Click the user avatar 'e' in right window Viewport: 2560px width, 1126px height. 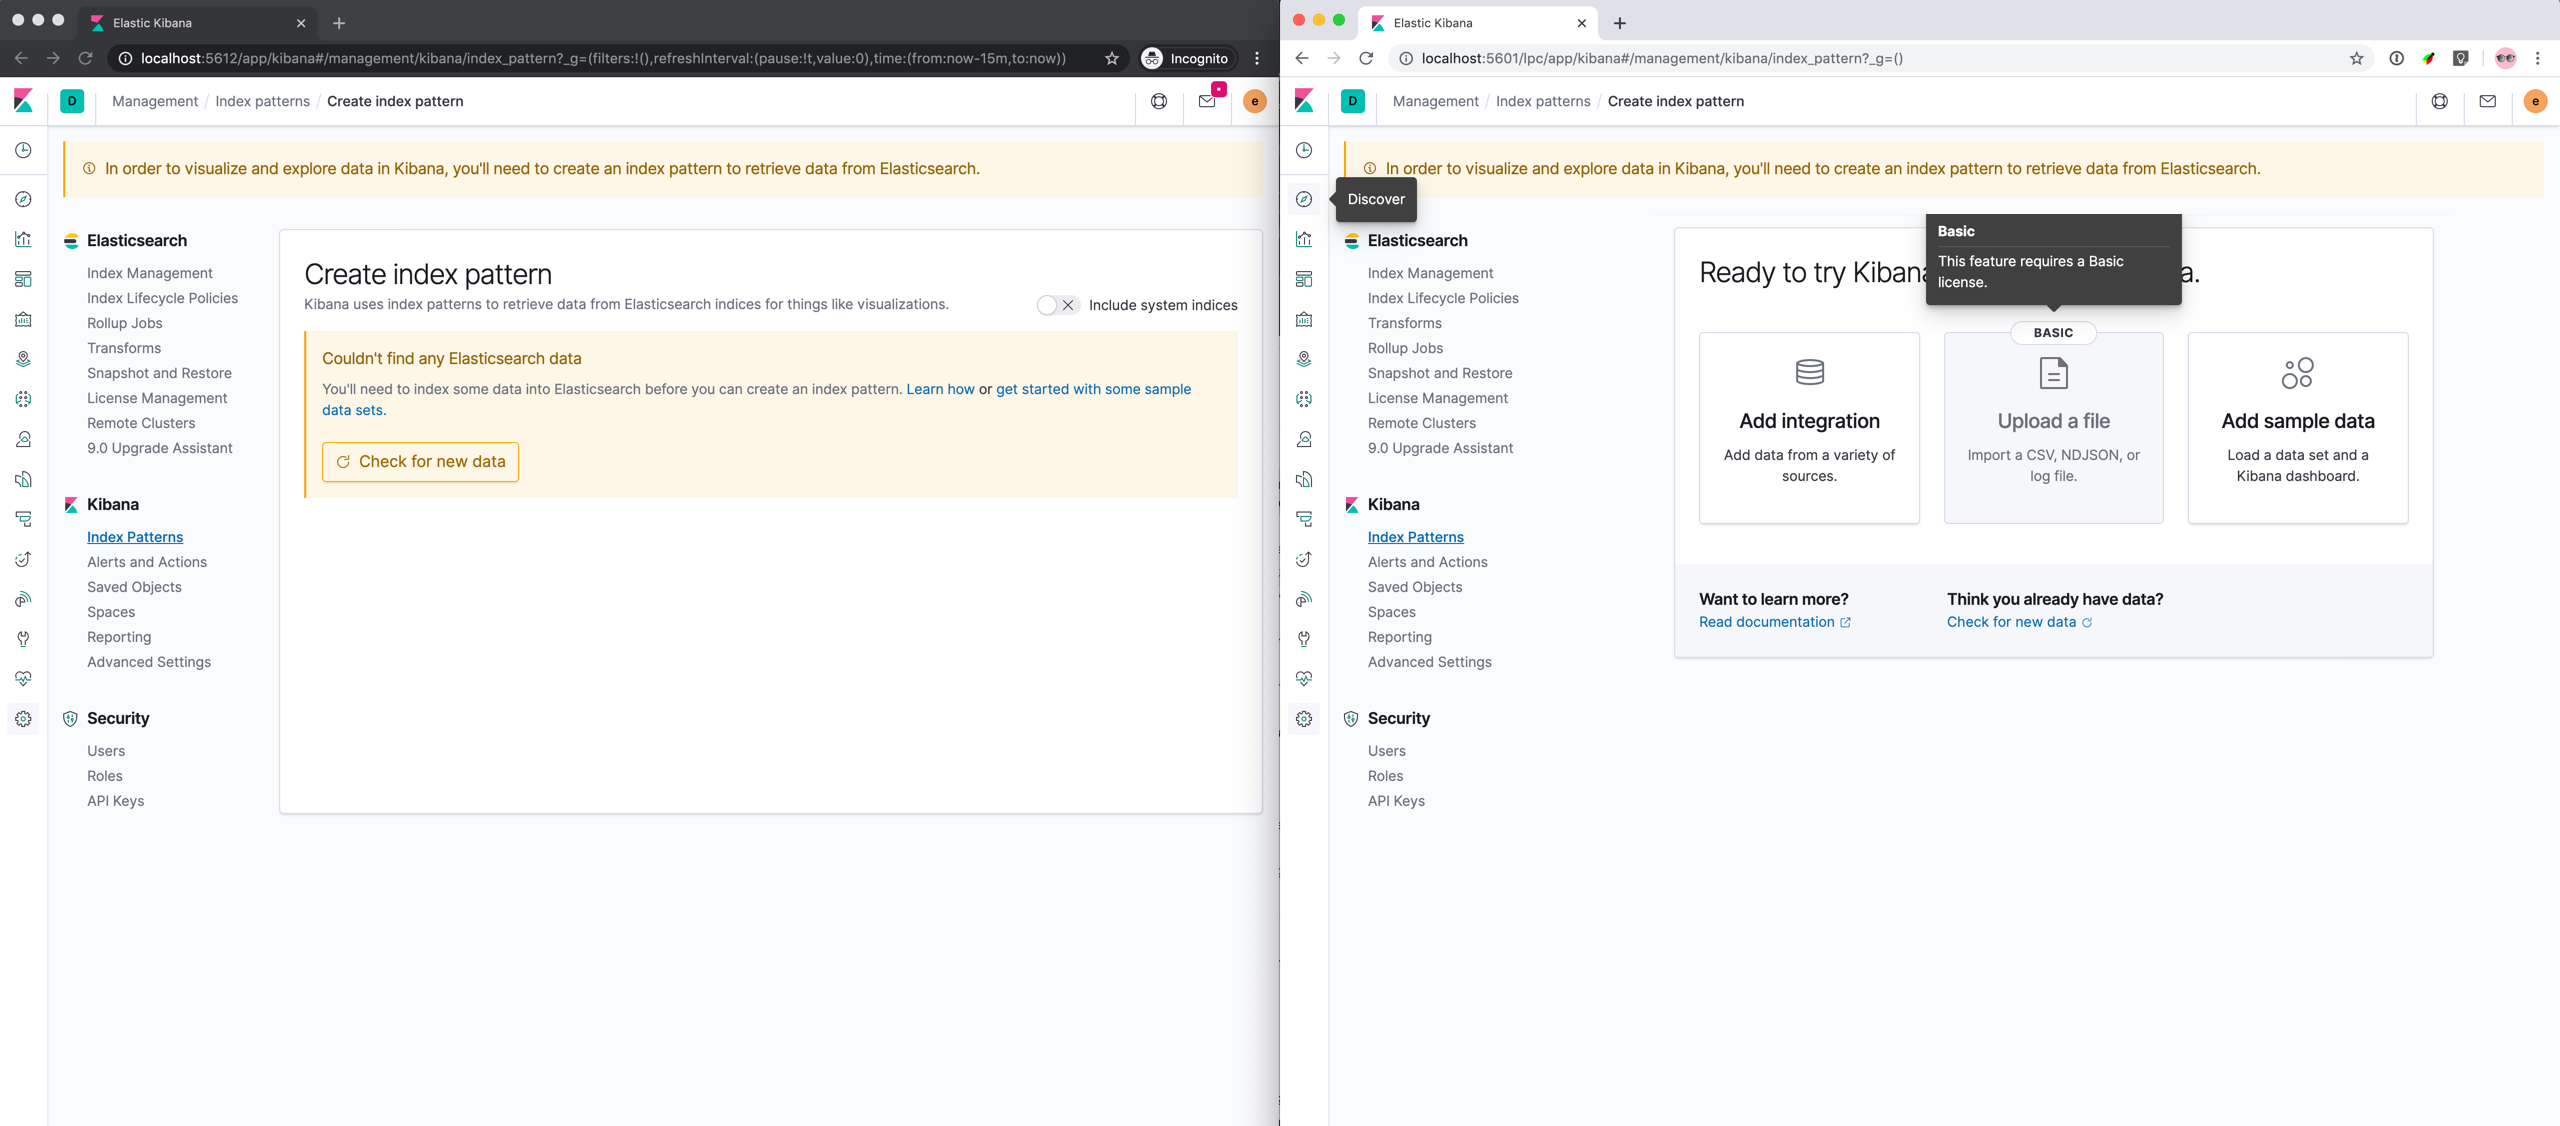point(2535,101)
